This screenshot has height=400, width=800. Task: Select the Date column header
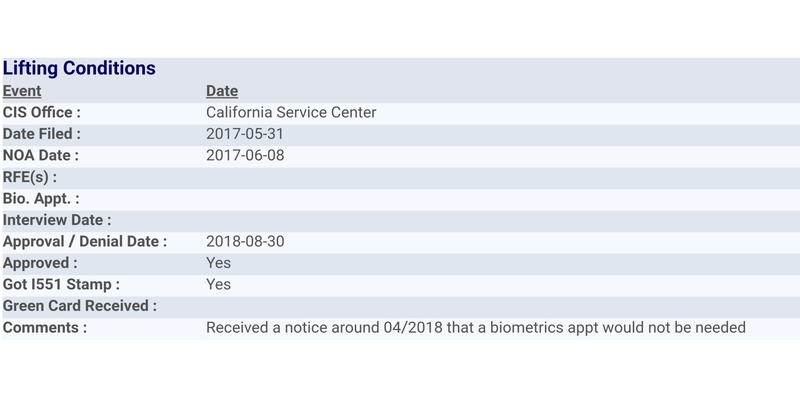click(222, 91)
